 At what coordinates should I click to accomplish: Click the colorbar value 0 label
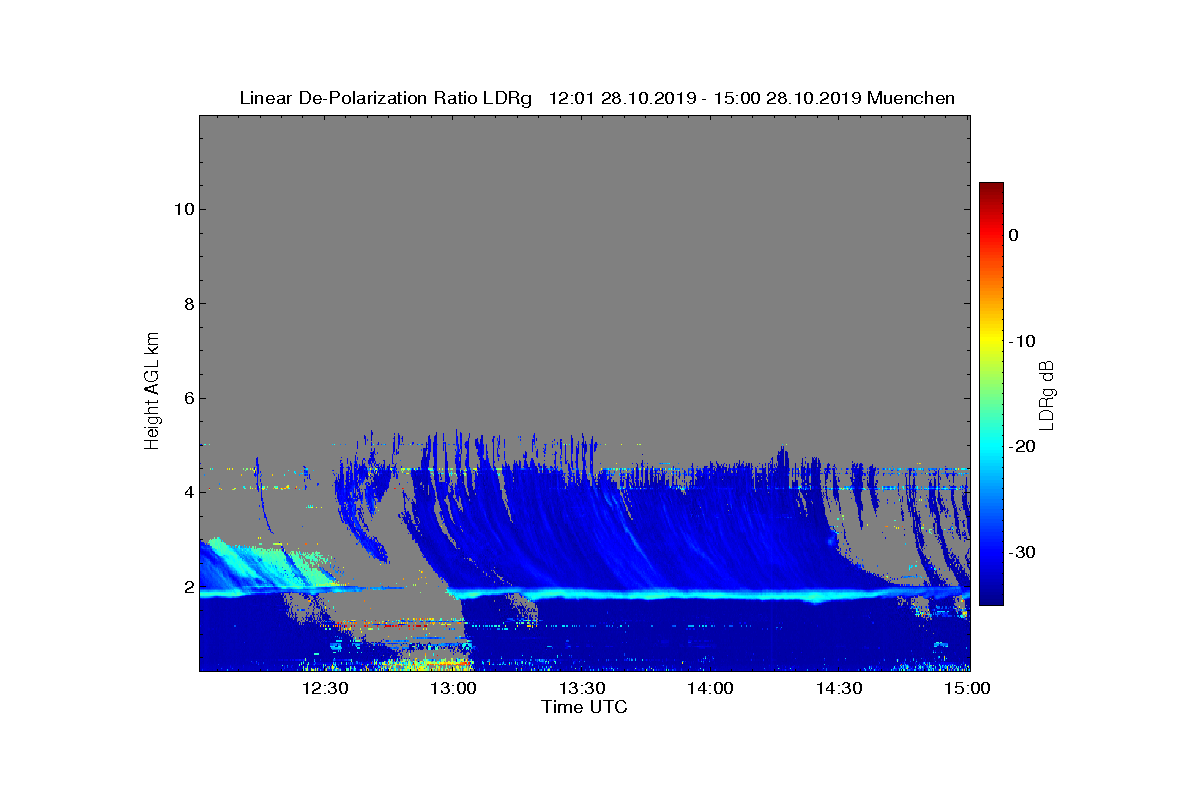1013,235
